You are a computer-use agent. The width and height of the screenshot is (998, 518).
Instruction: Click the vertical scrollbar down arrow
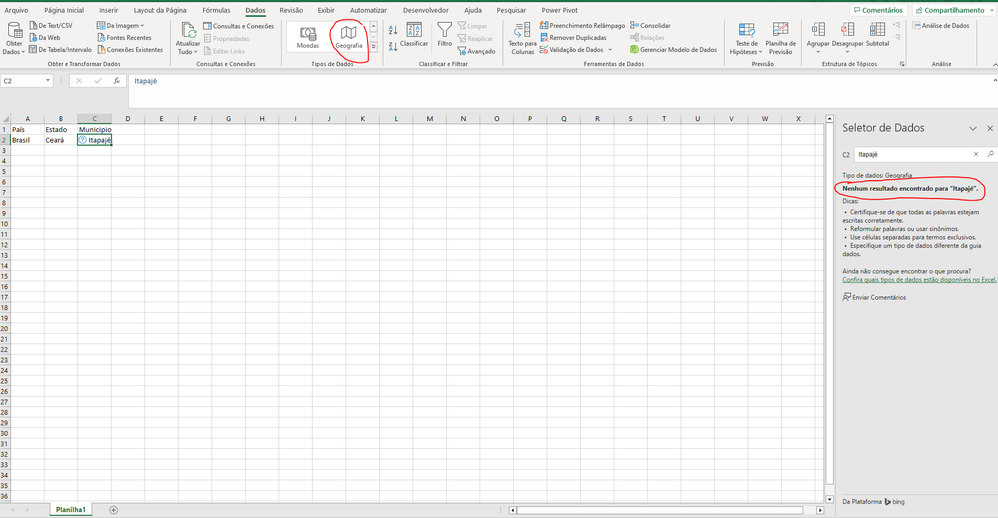pyautogui.click(x=829, y=500)
